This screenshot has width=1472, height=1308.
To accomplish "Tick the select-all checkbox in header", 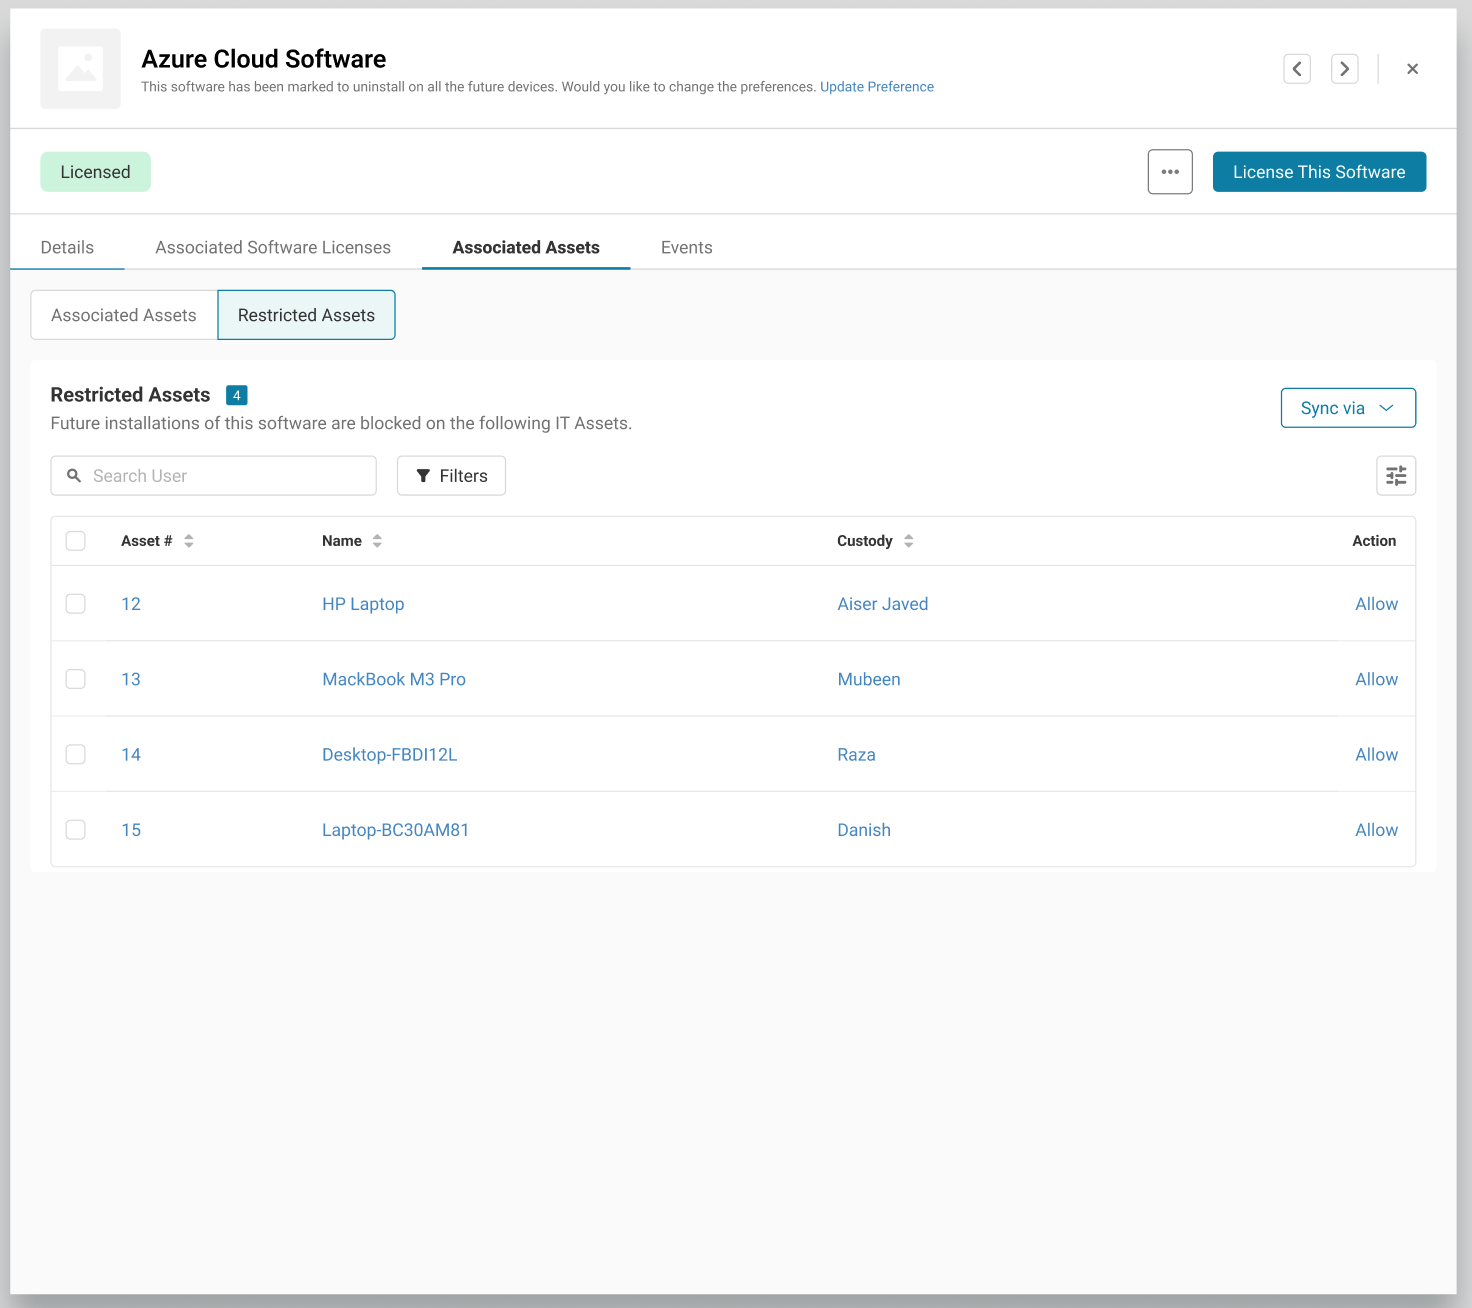I will coord(76,541).
